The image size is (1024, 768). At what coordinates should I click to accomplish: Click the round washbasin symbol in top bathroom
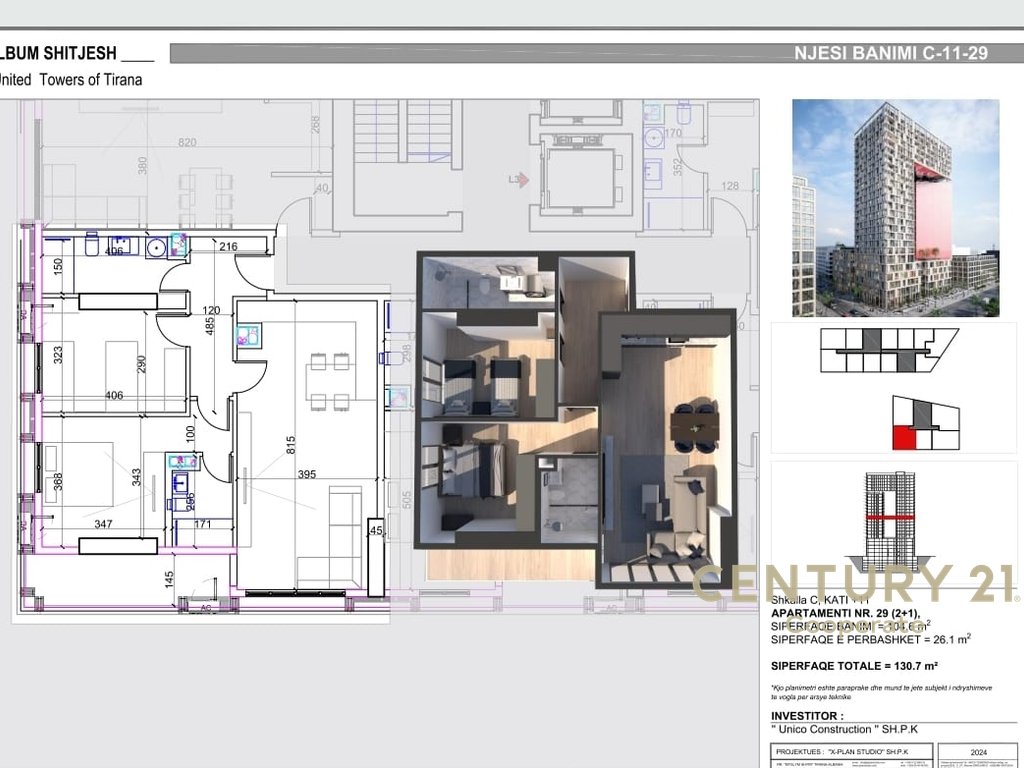tap(157, 246)
